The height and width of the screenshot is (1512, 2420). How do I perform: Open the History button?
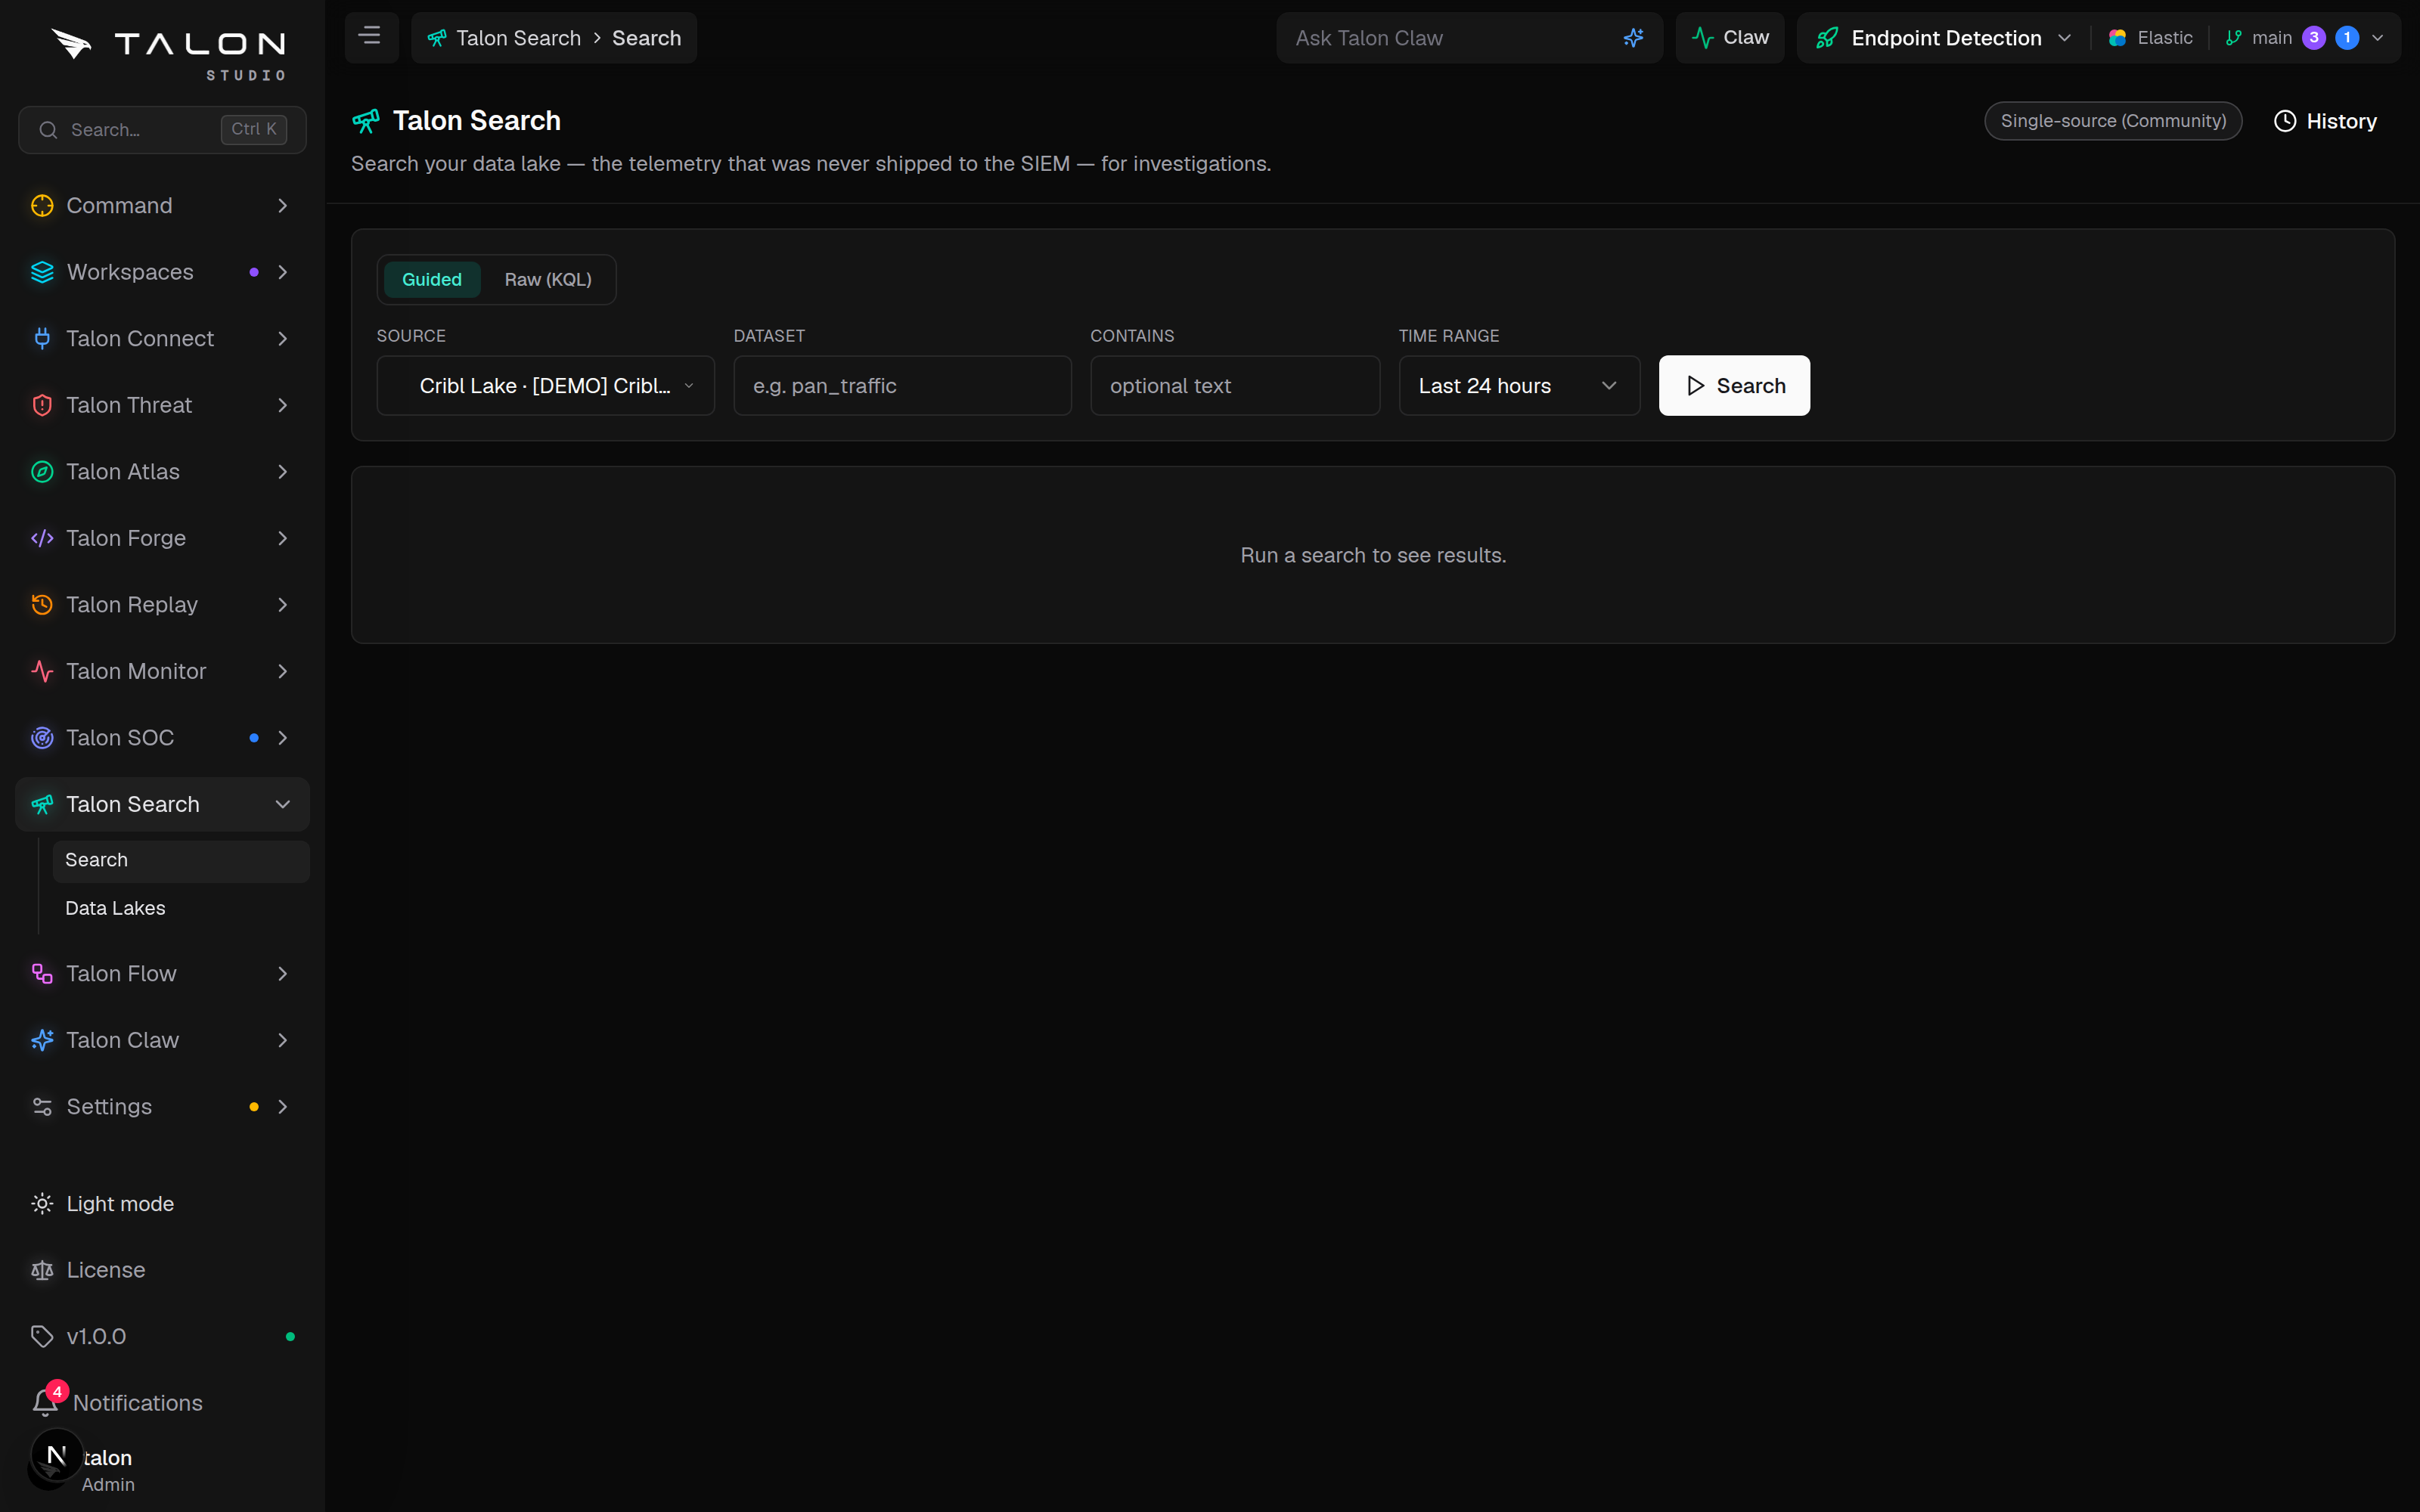[x=2325, y=121]
